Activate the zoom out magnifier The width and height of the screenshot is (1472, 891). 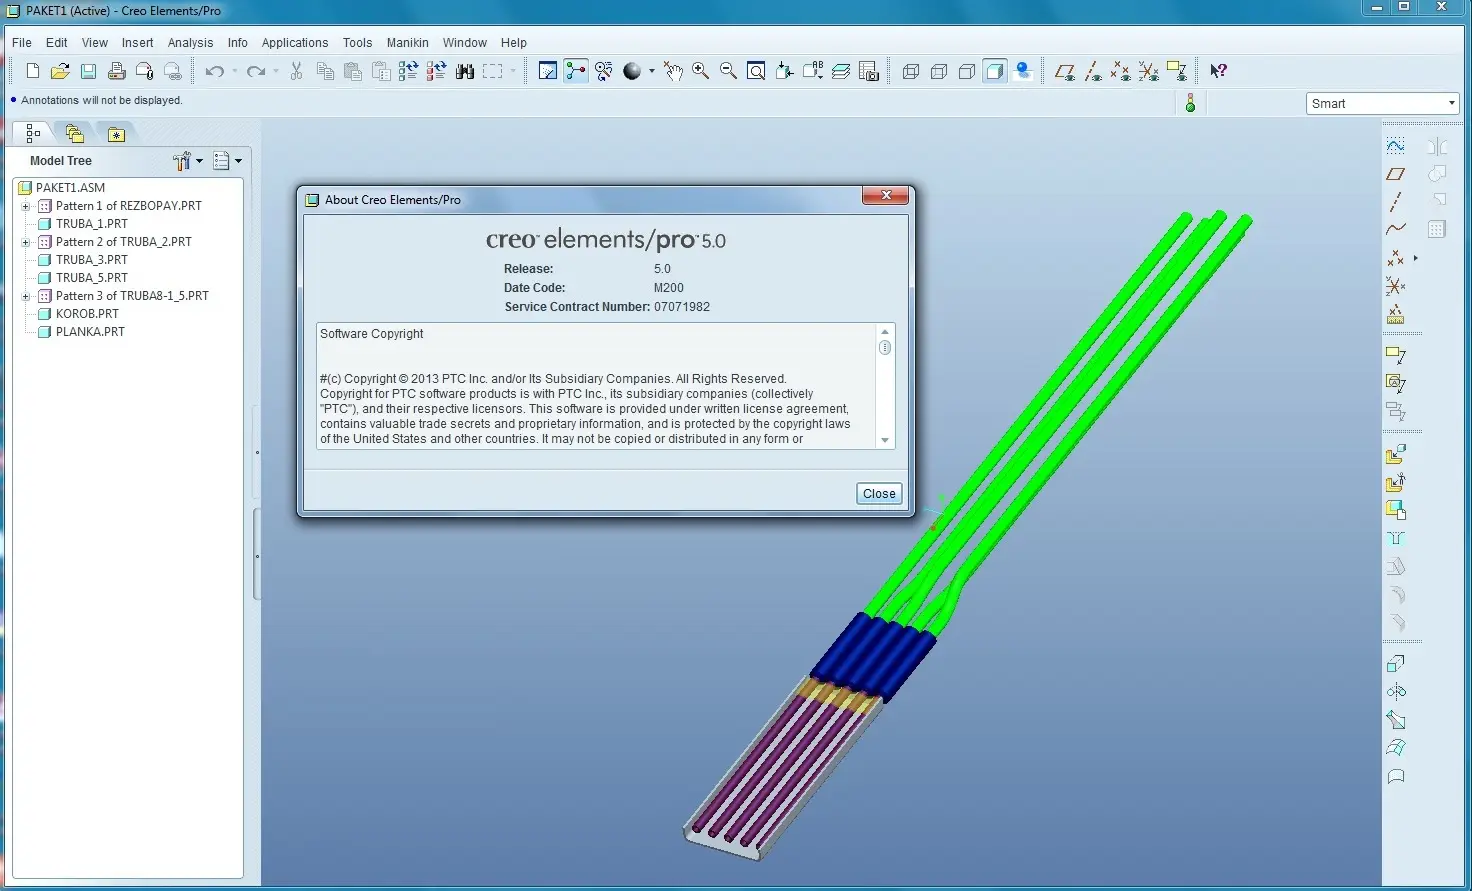coord(728,71)
